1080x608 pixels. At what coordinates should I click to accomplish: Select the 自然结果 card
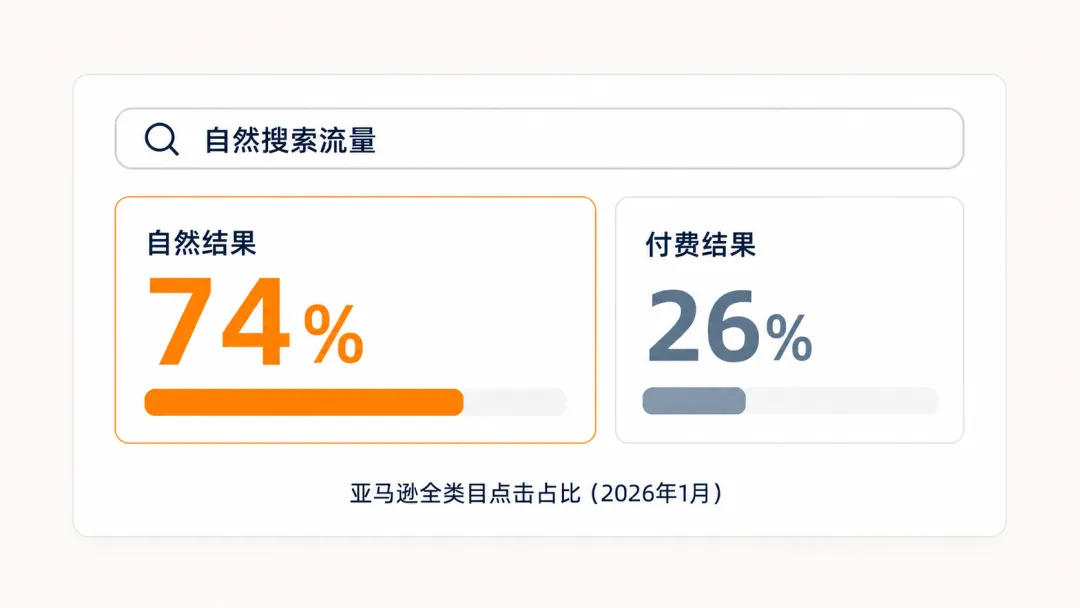pyautogui.click(x=355, y=319)
